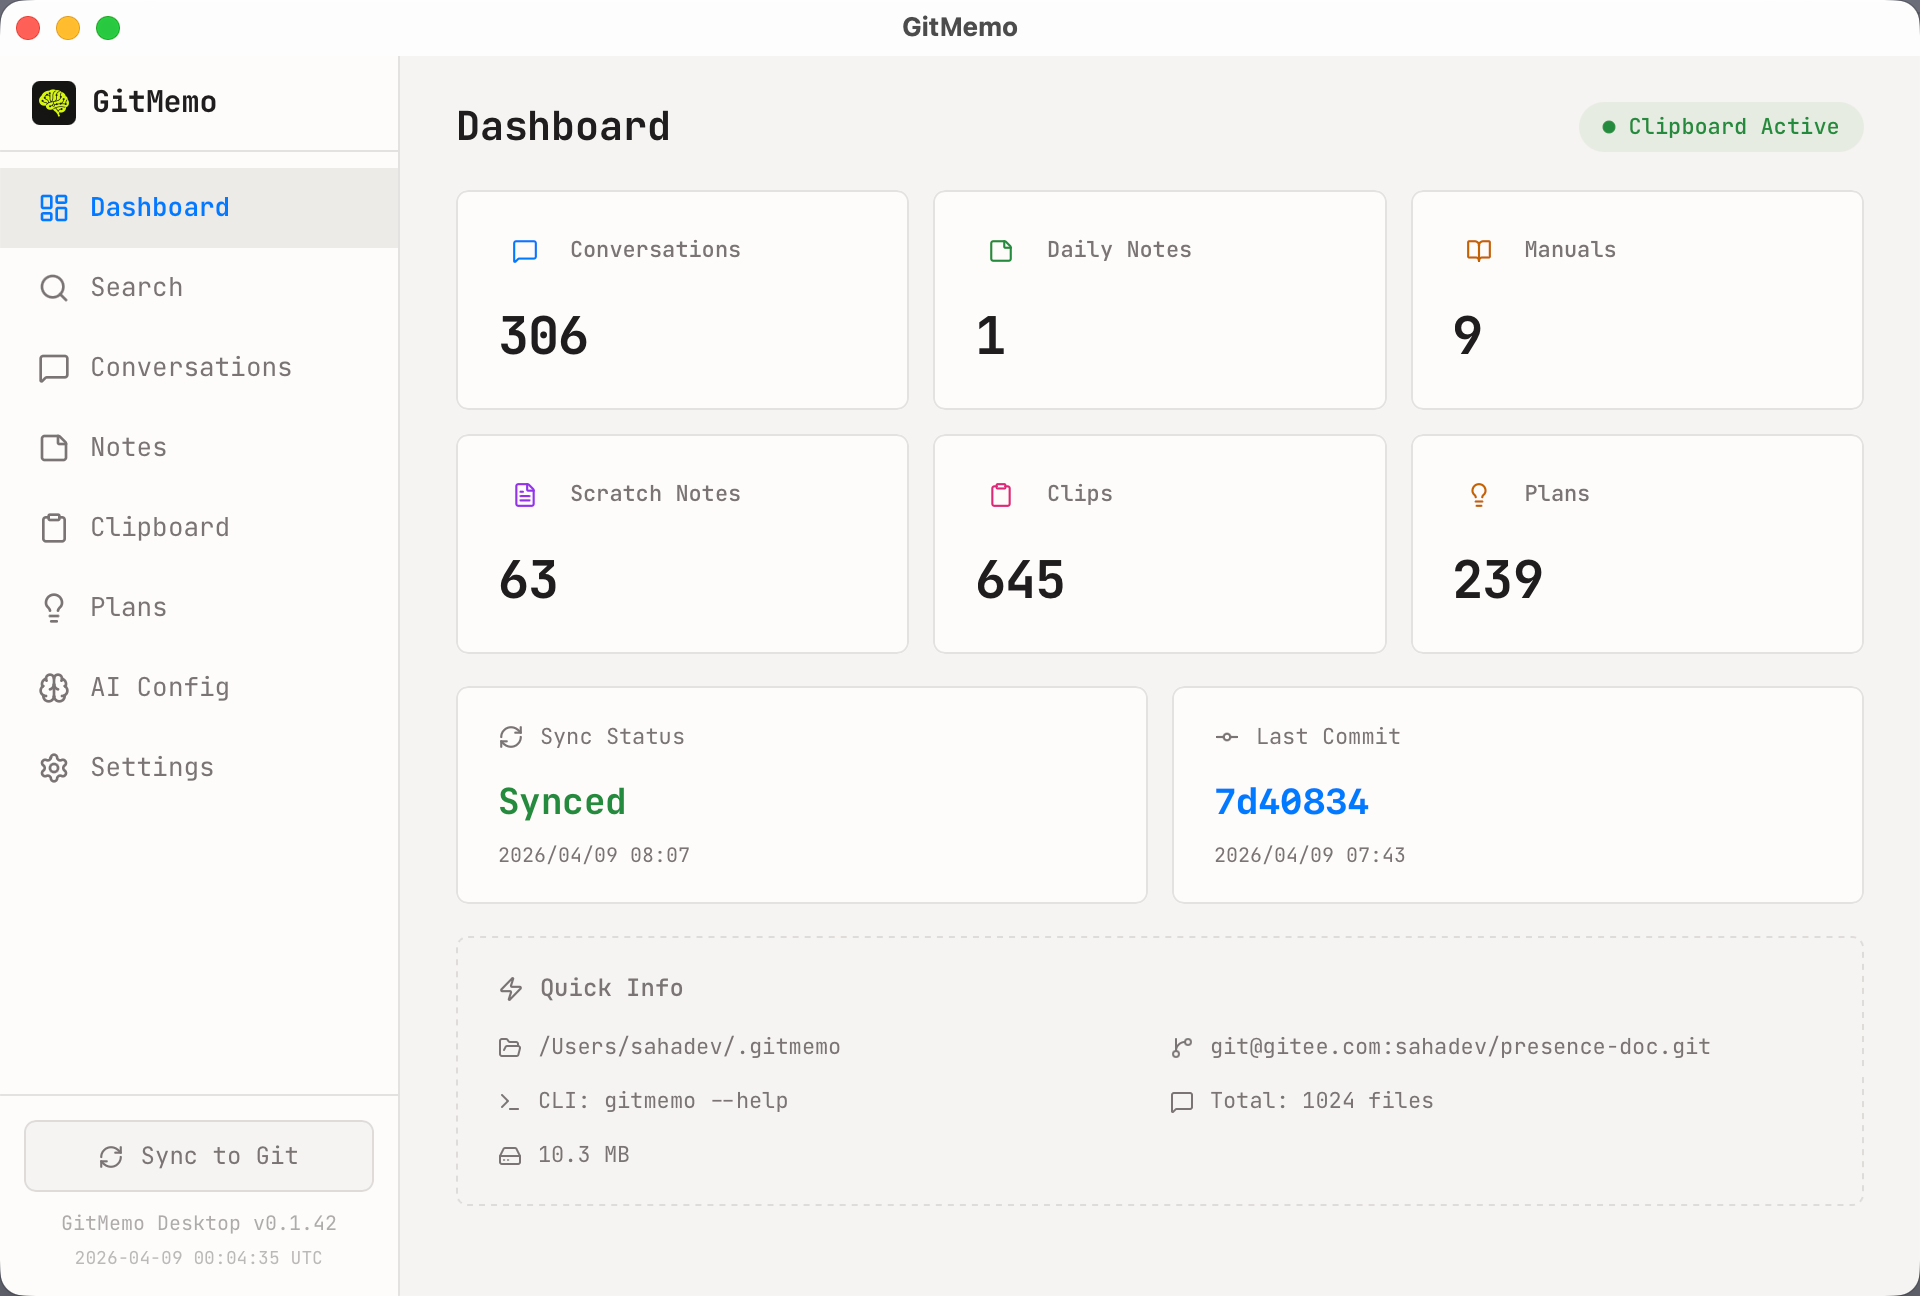The image size is (1920, 1296).
Task: Click the GitMemo brain logo icon
Action: (x=54, y=103)
